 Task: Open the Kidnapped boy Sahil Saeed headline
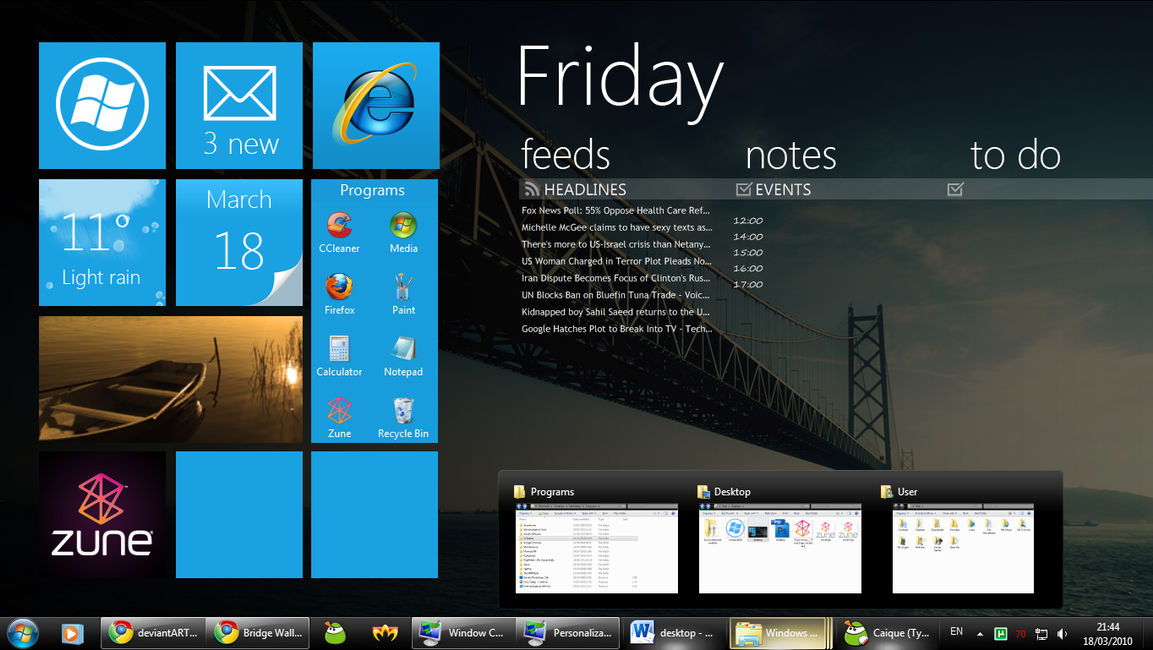pyautogui.click(x=615, y=312)
